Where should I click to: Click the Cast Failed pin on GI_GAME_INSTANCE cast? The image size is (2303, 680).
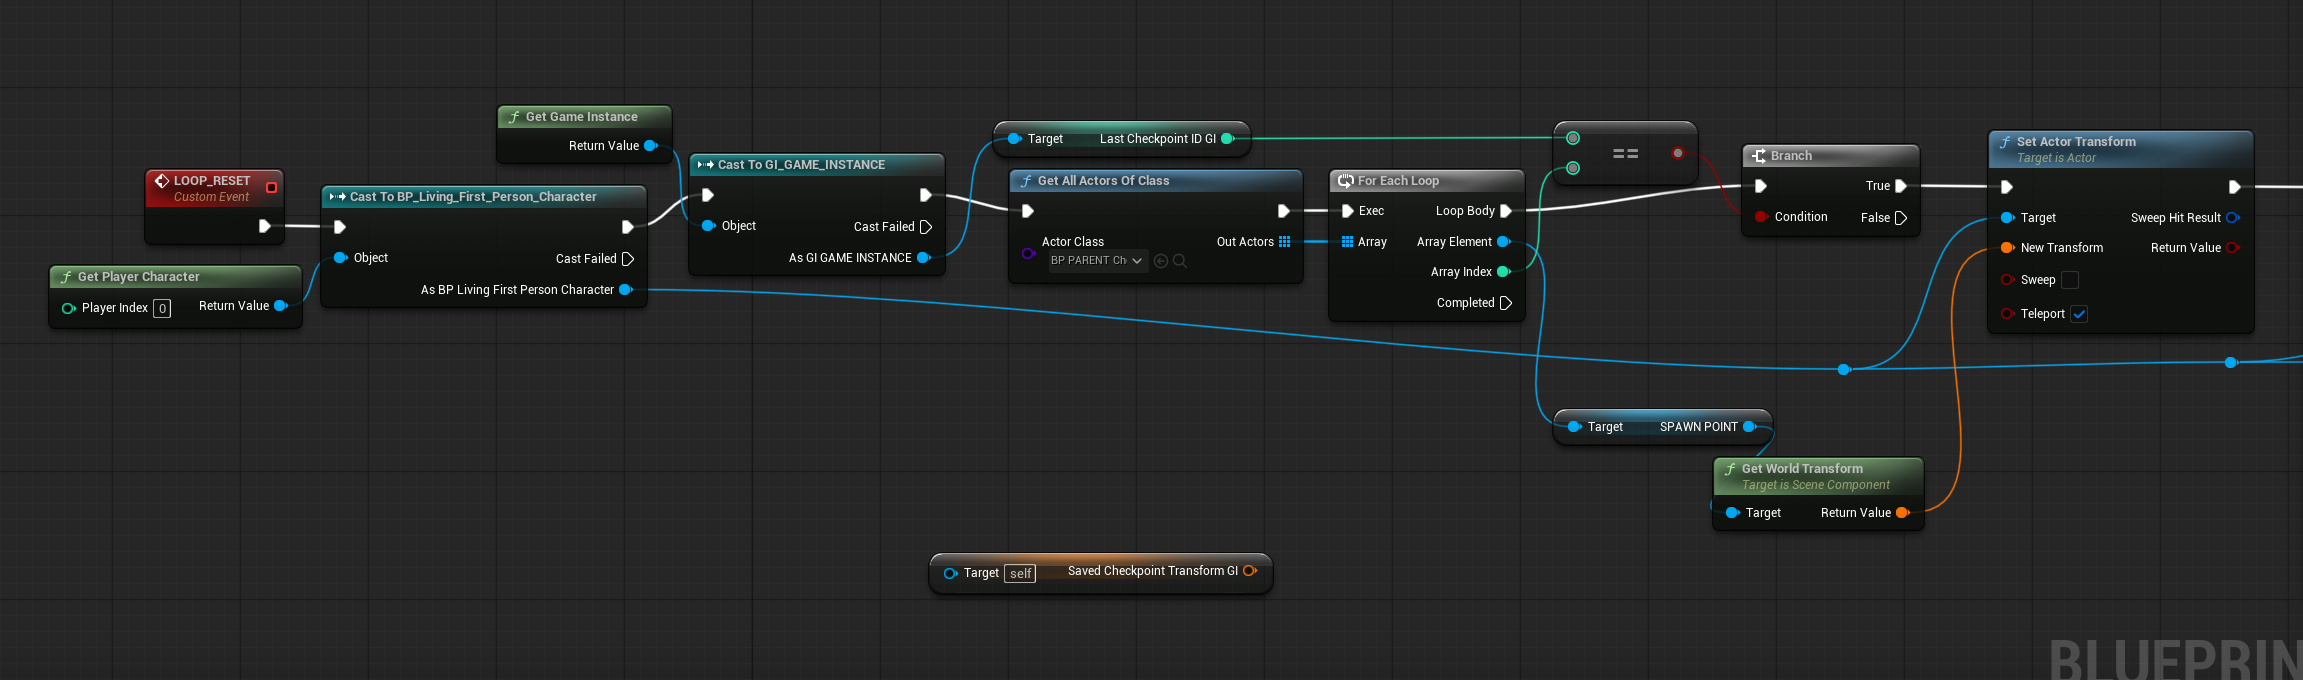pos(926,227)
